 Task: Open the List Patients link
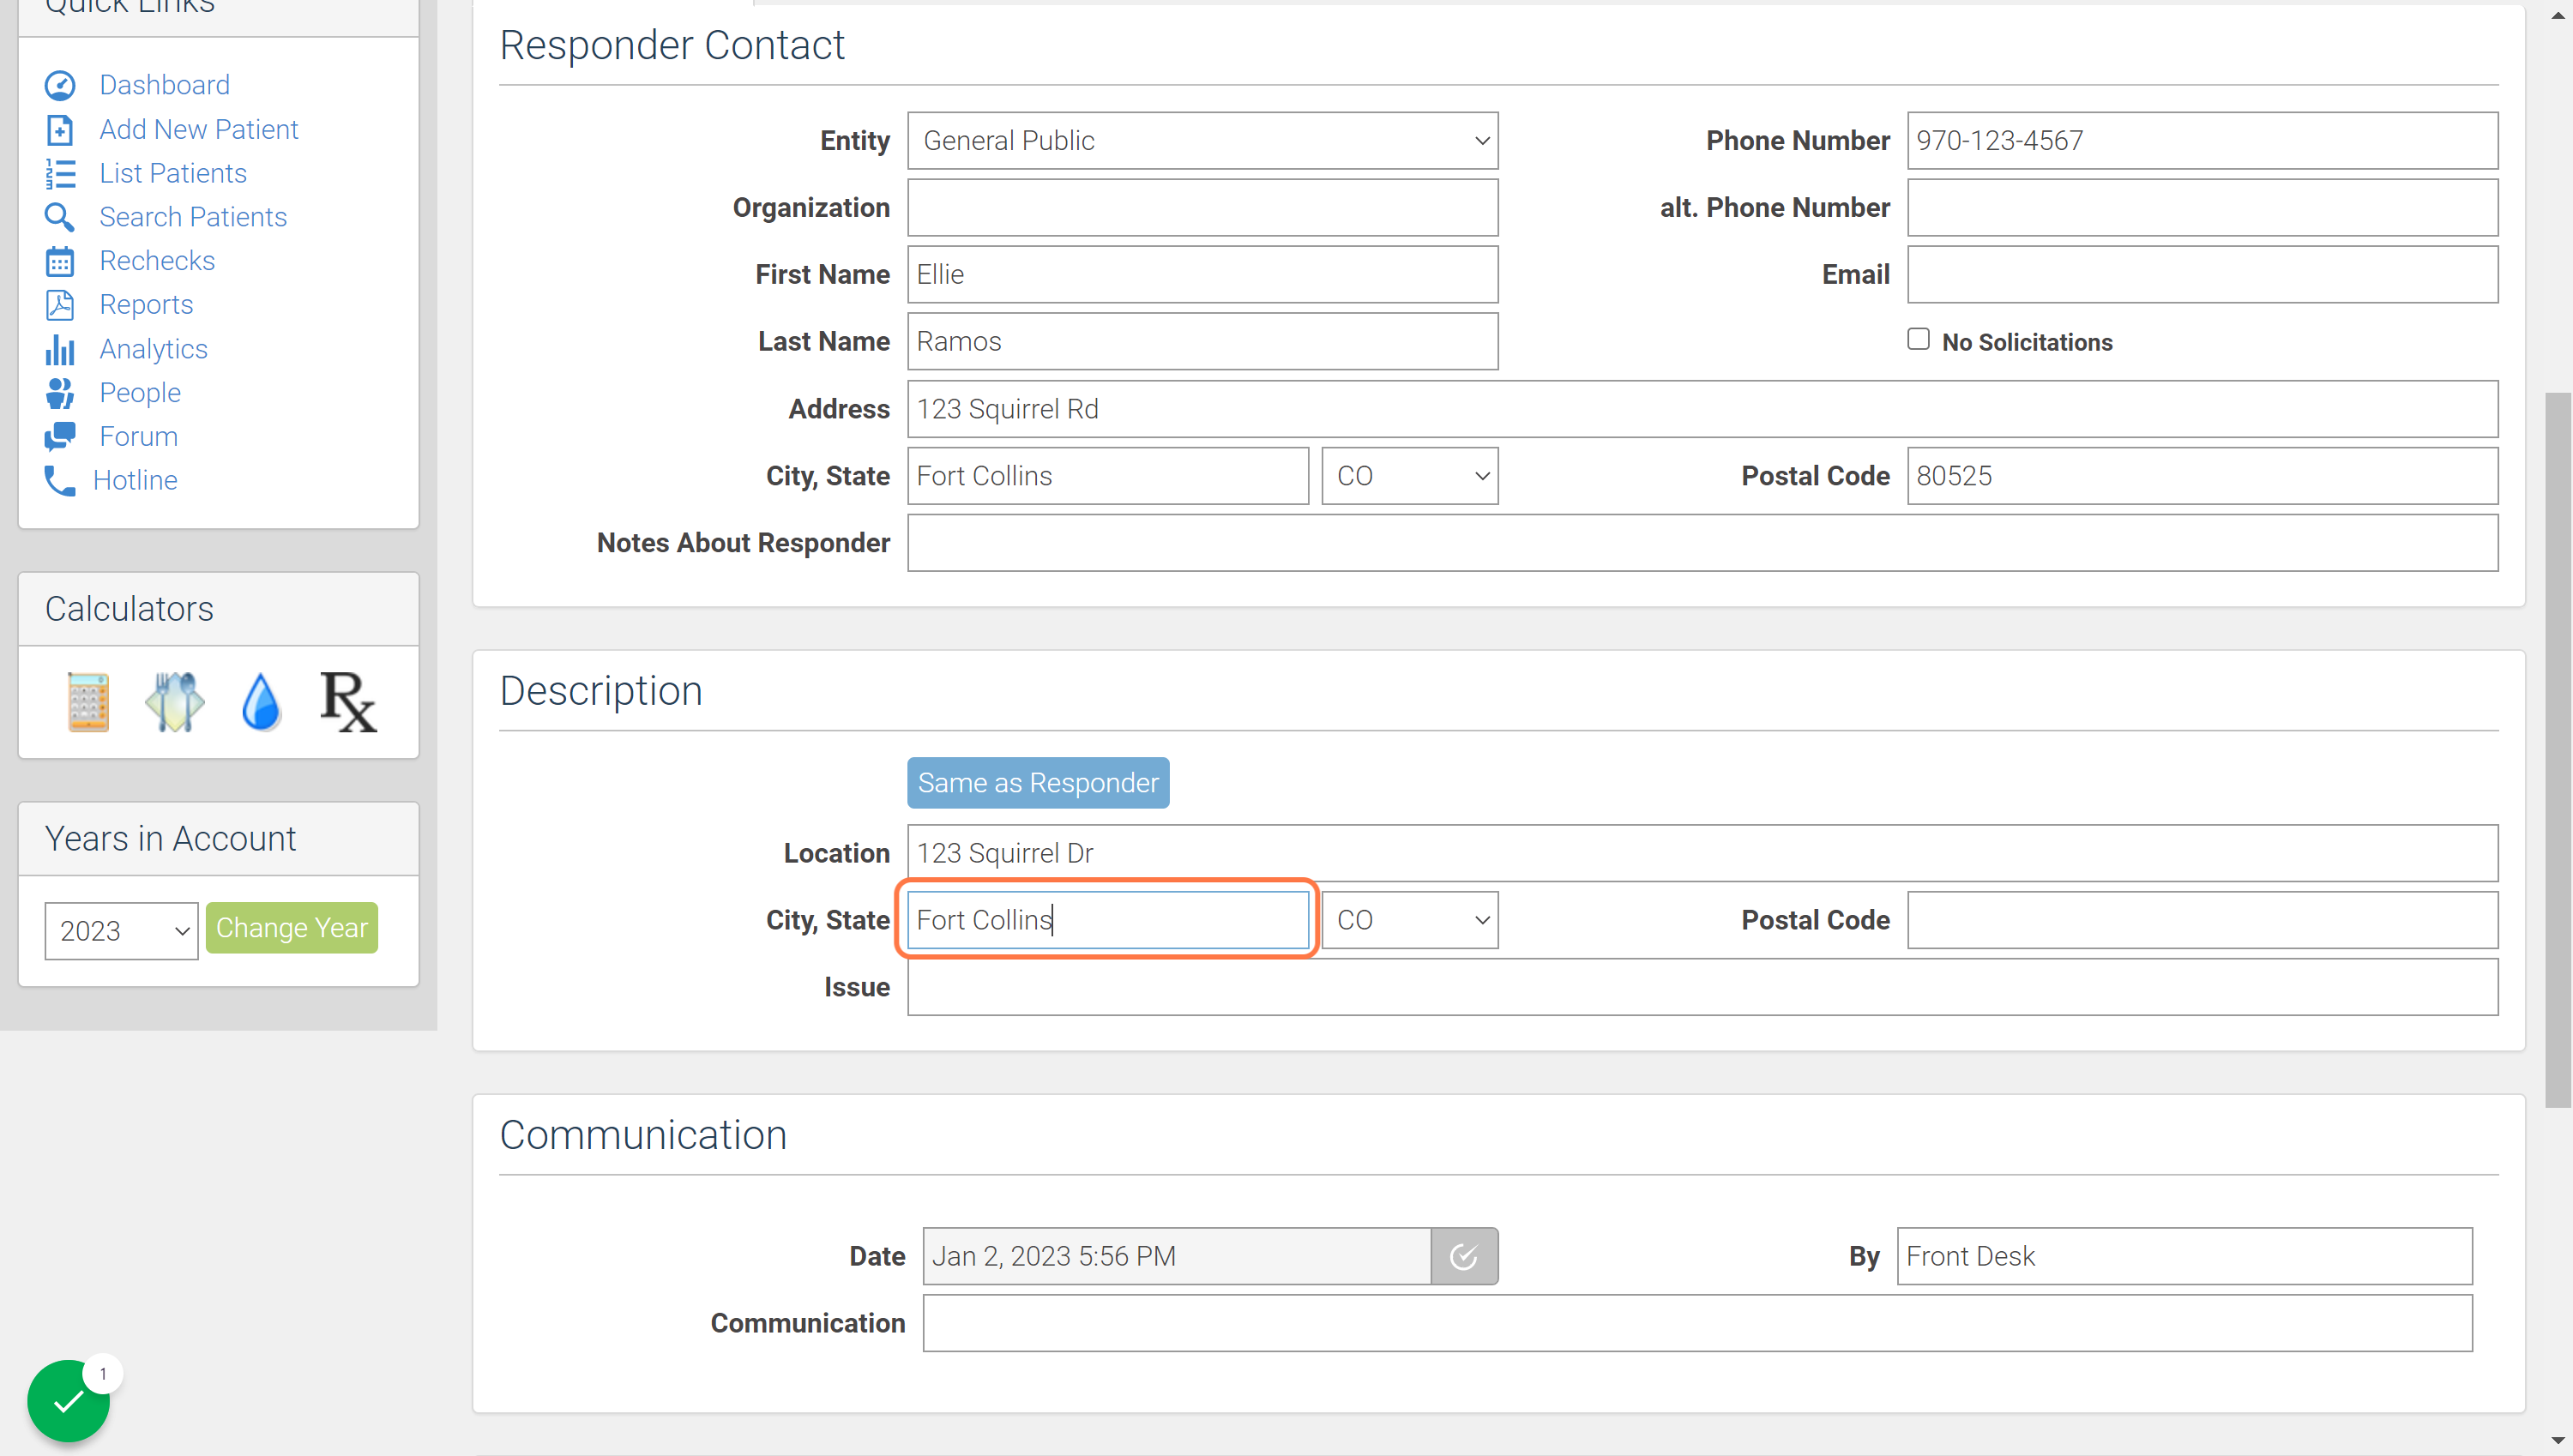tap(173, 173)
